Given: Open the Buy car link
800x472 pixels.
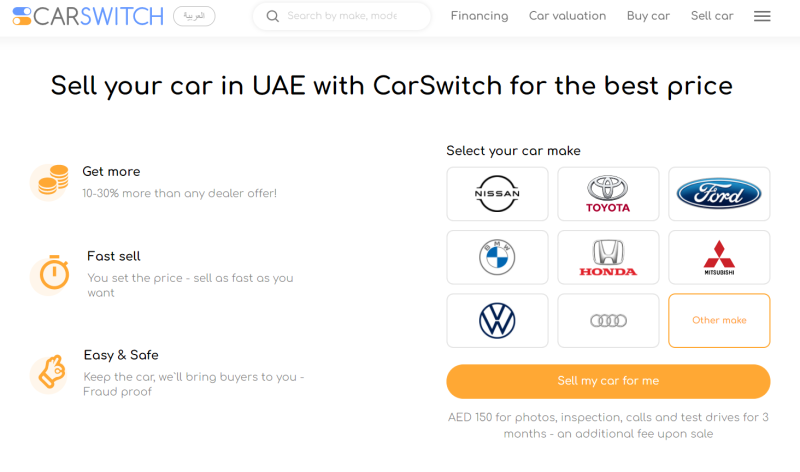Looking at the screenshot, I should point(648,16).
